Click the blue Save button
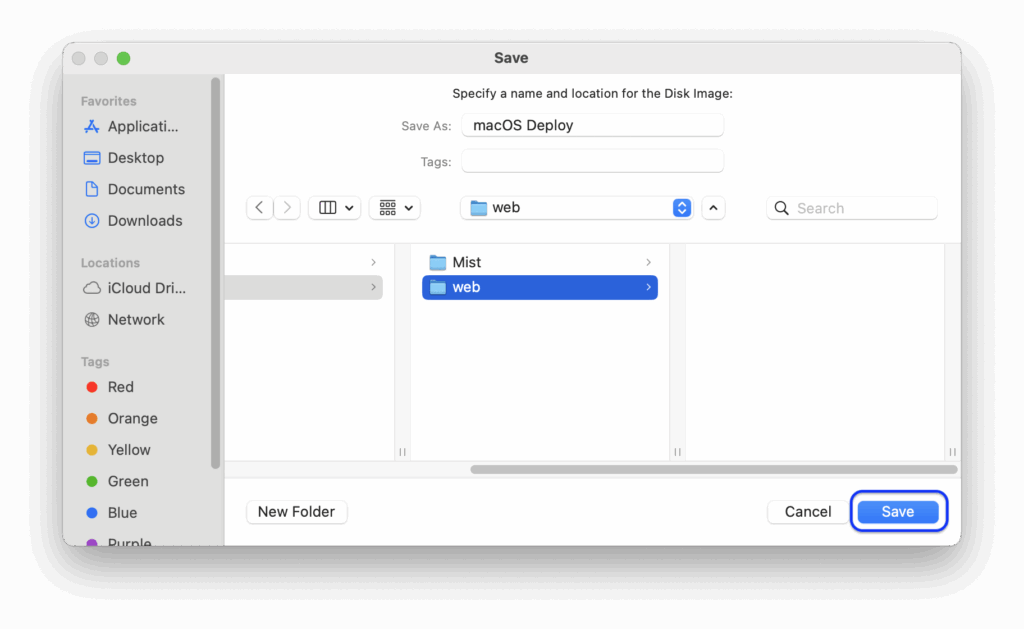This screenshot has width=1024, height=629. click(x=898, y=511)
